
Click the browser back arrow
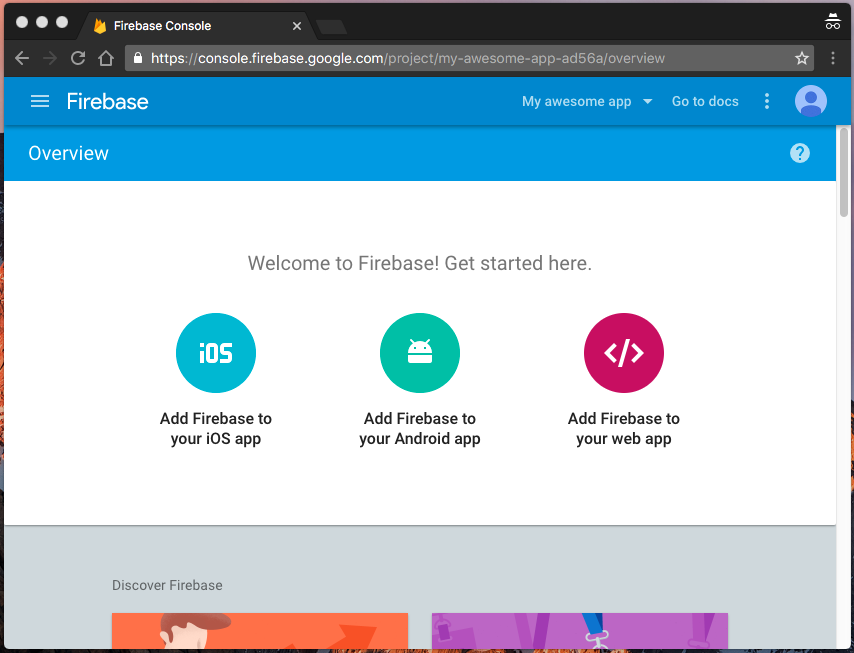point(22,58)
